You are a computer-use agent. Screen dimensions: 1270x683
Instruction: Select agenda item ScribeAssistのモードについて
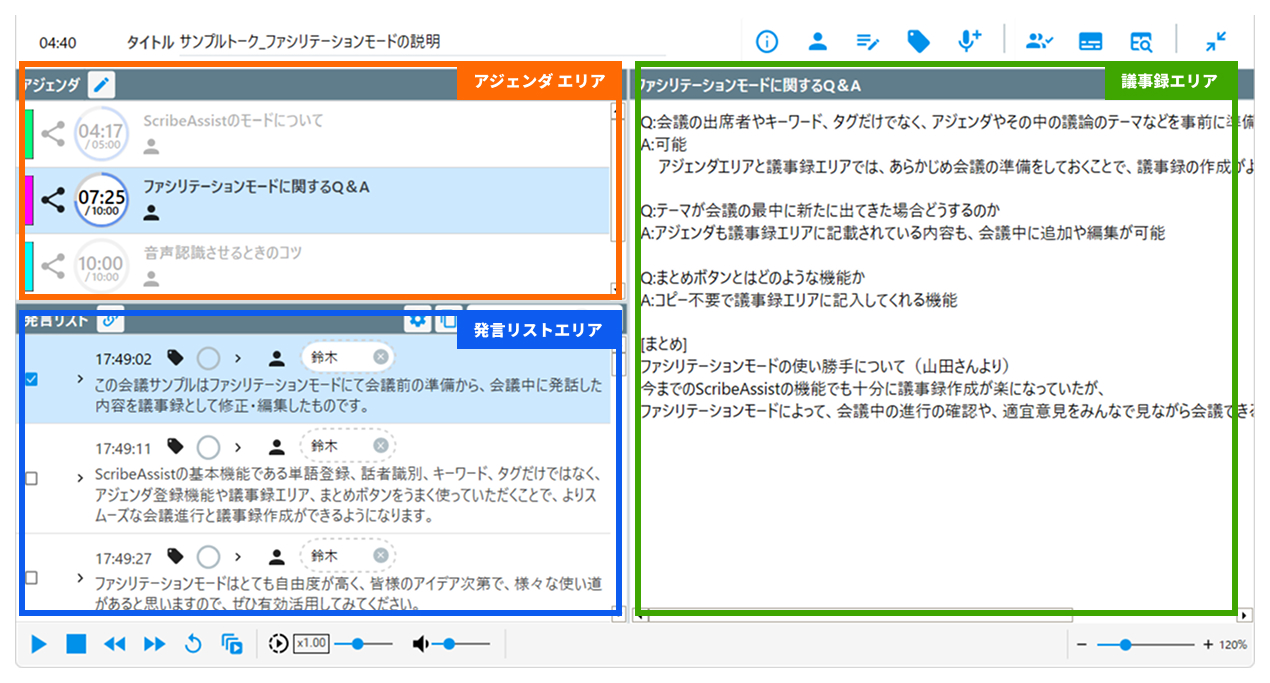pyautogui.click(x=315, y=133)
